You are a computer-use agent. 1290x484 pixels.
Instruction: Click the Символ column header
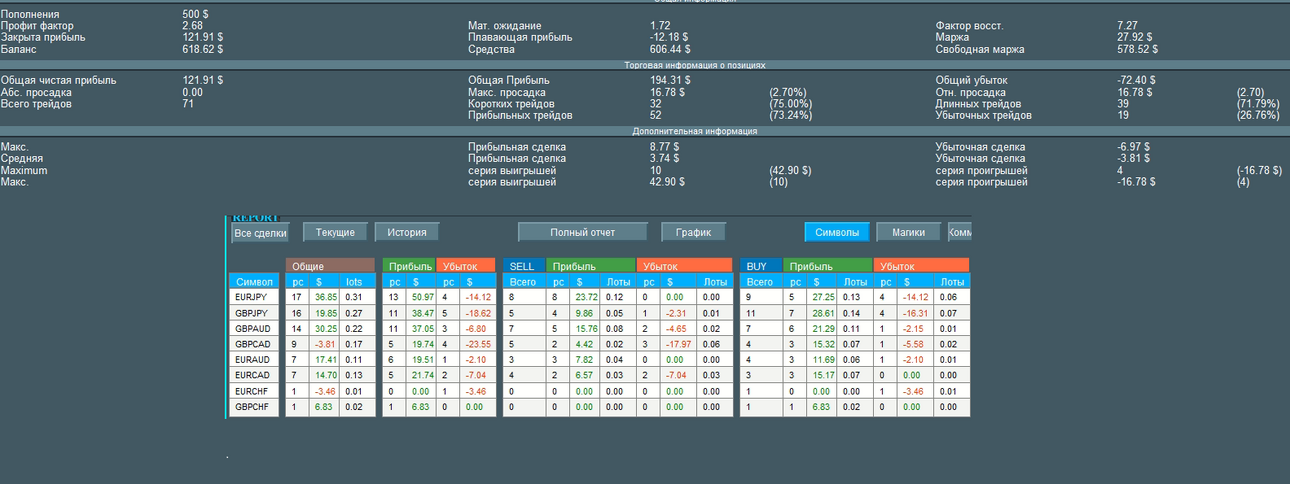pos(255,282)
